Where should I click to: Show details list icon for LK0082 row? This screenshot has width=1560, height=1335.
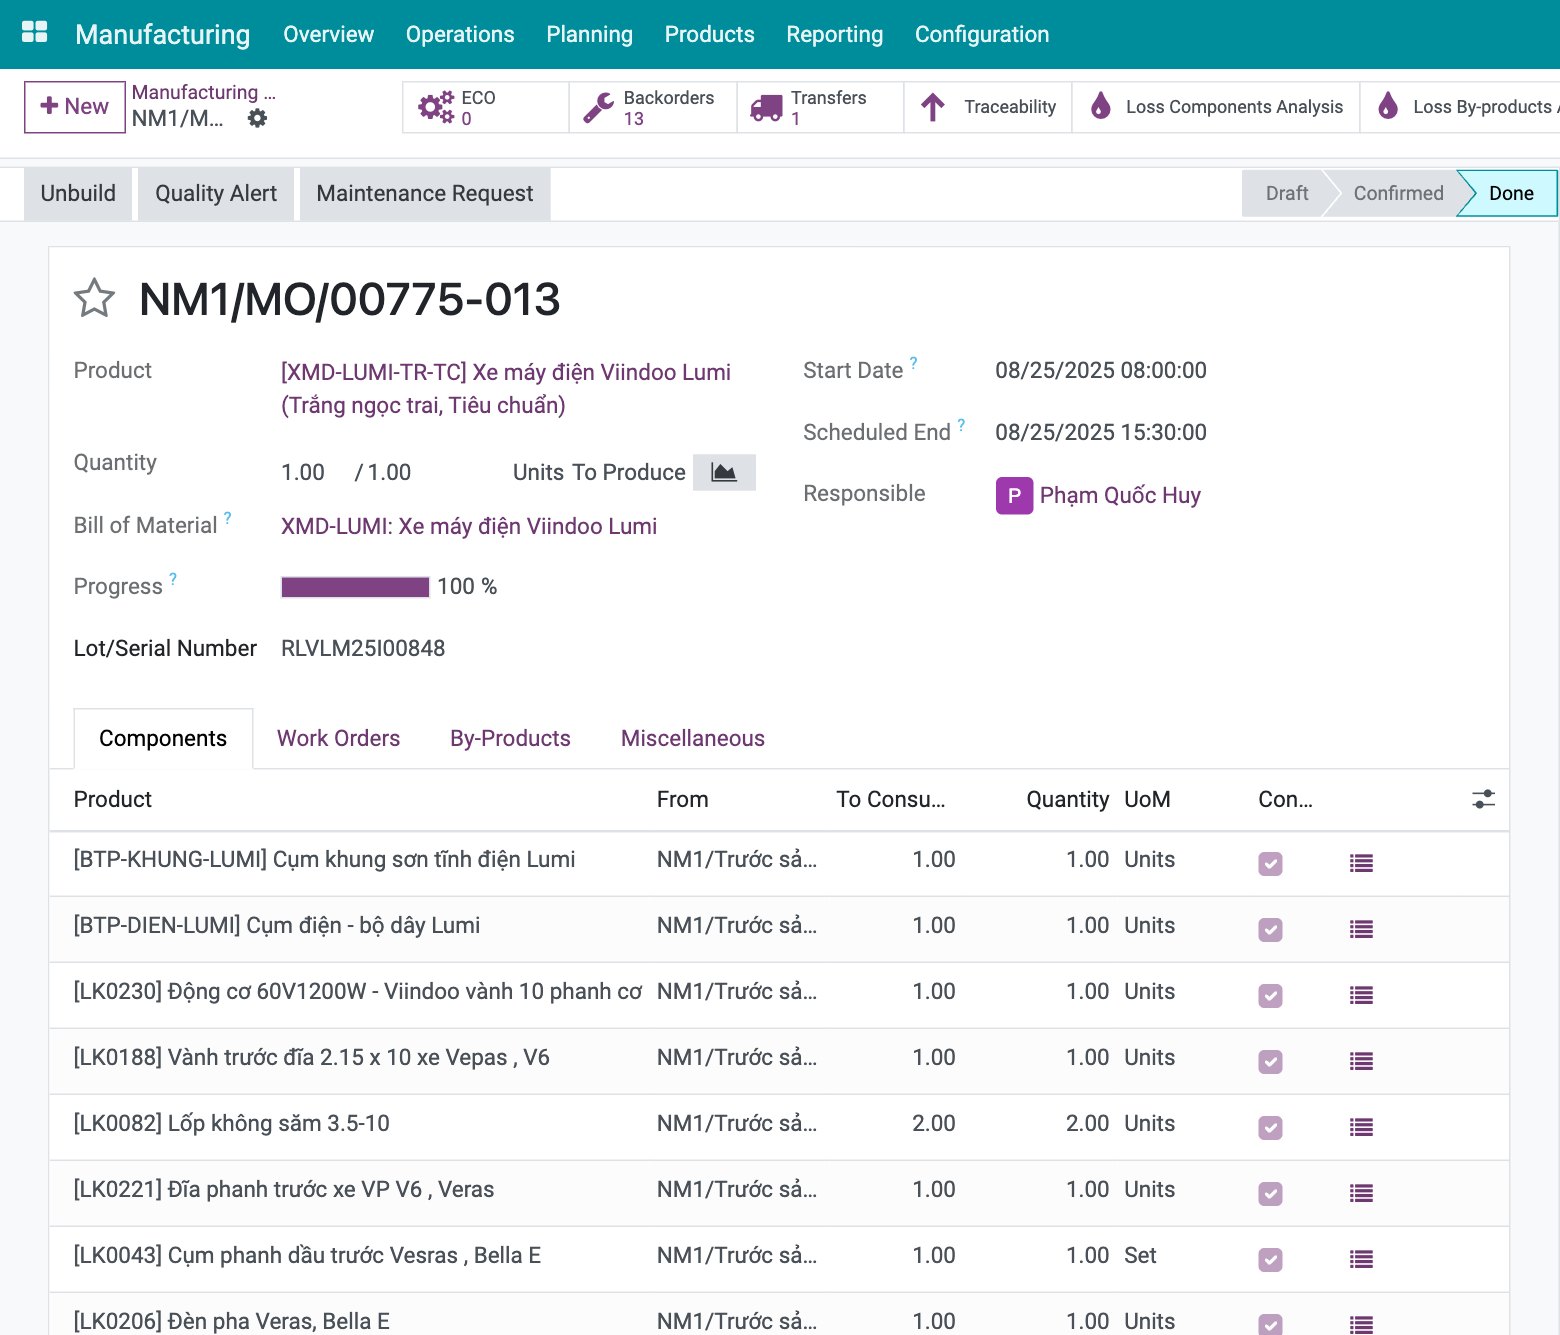pyautogui.click(x=1361, y=1127)
